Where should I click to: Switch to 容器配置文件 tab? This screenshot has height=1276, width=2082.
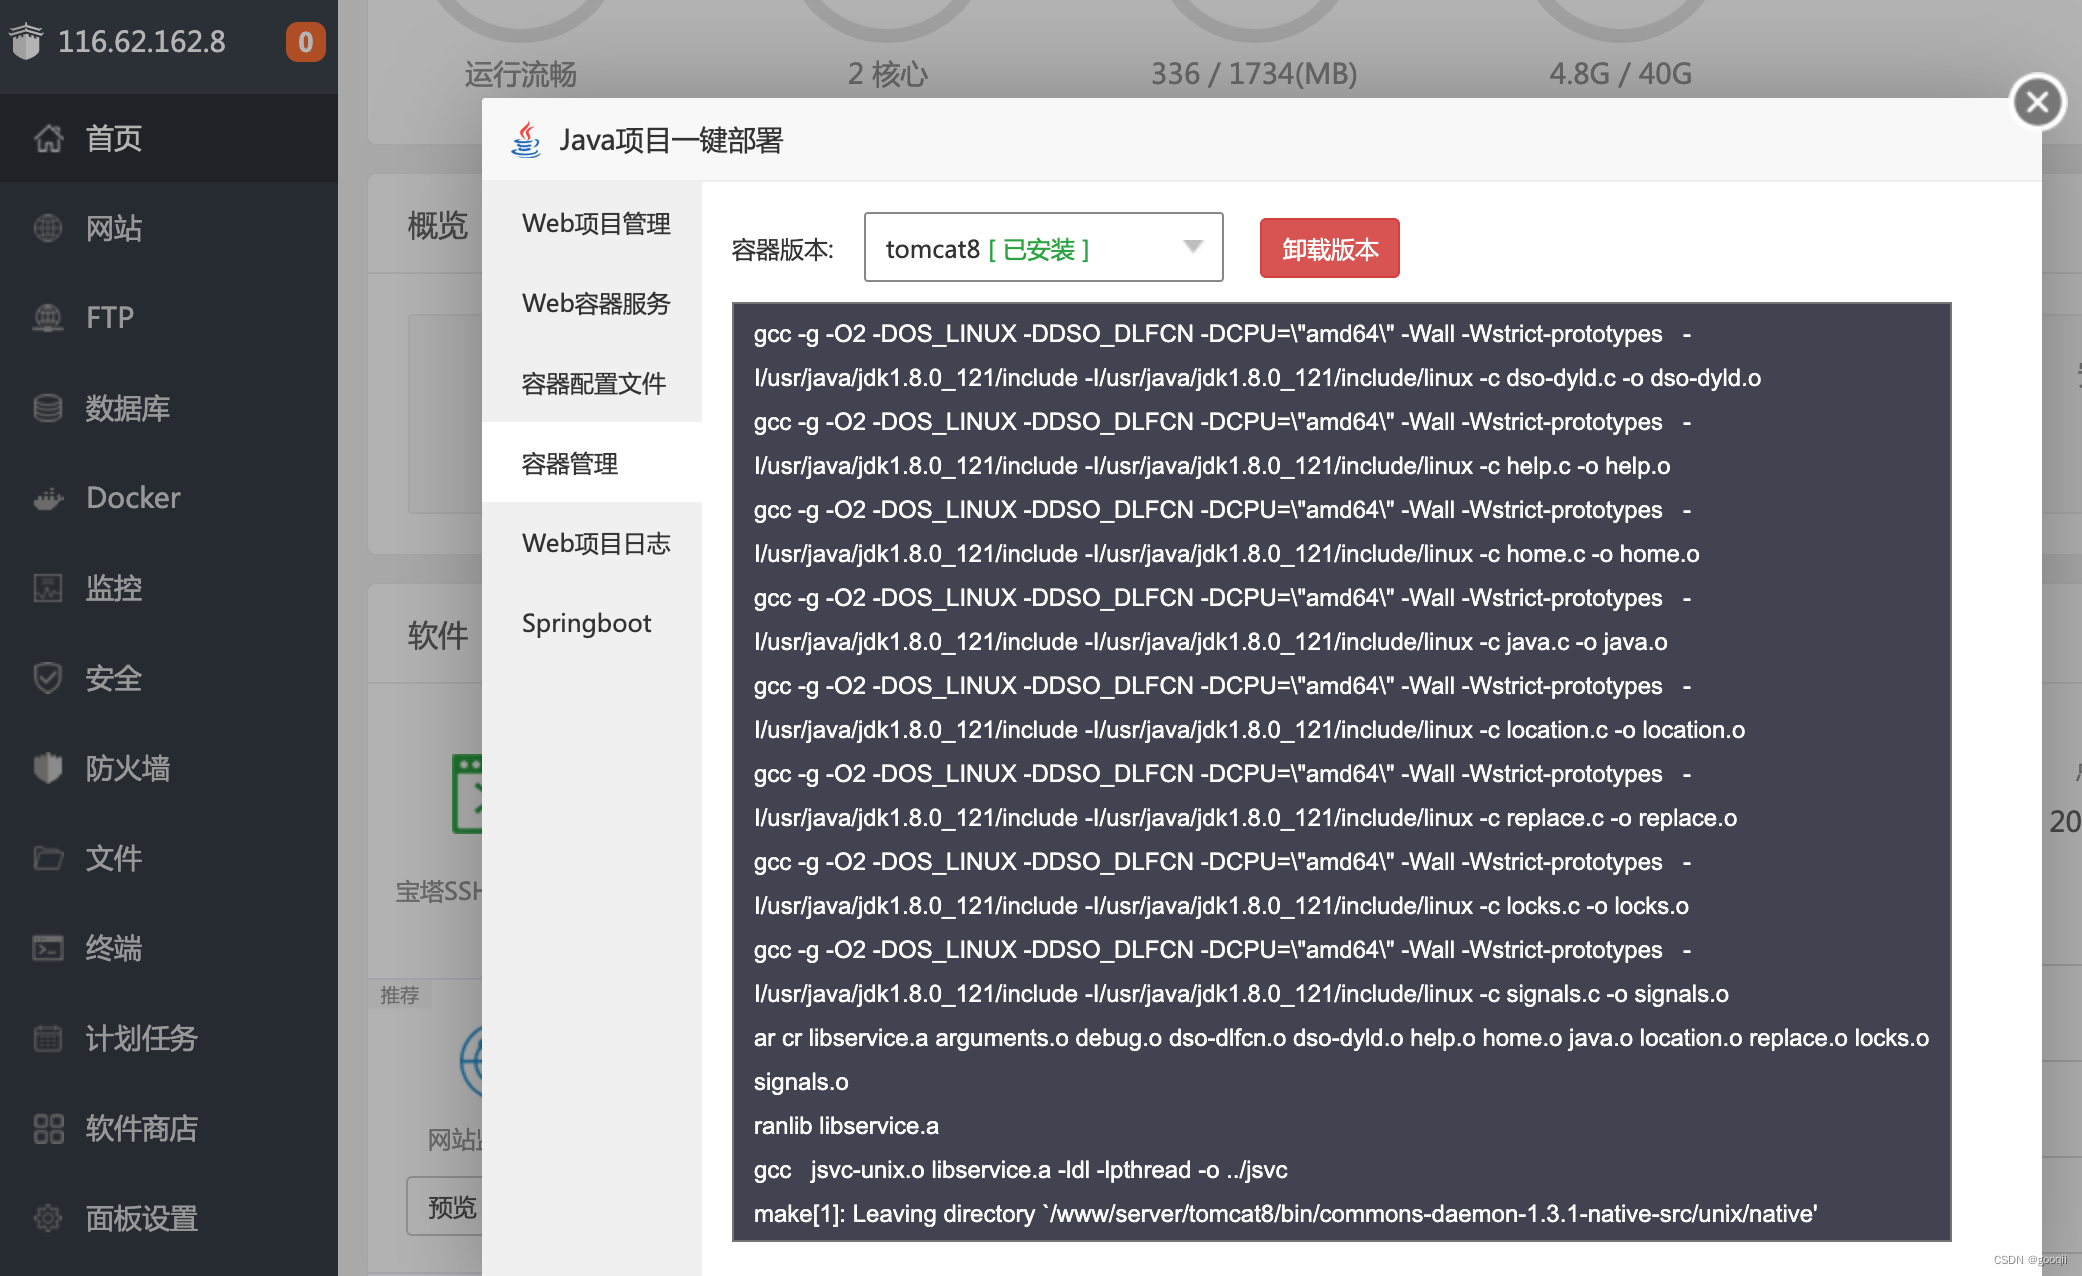pos(592,382)
